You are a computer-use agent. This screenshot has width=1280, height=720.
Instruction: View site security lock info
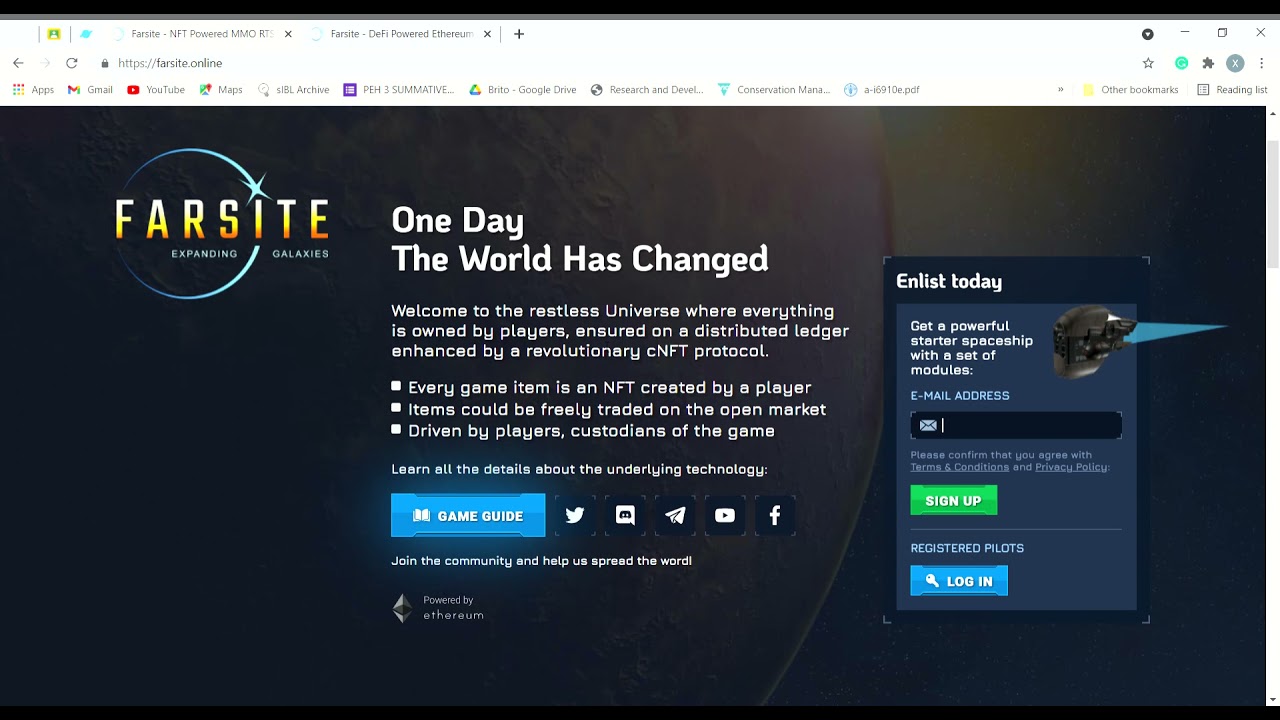105,63
